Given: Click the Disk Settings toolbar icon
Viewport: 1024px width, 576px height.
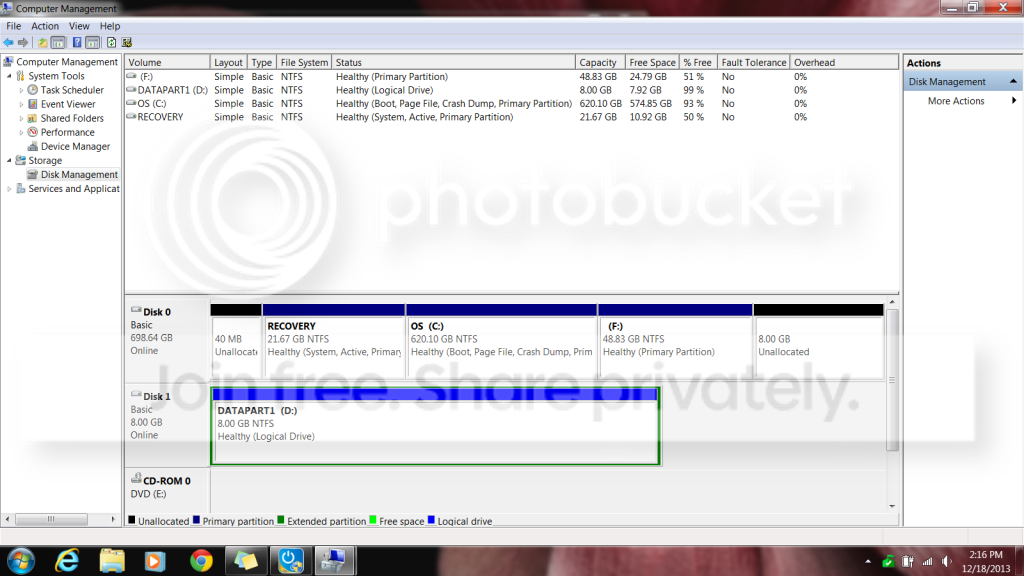Looking at the screenshot, I should tap(127, 42).
